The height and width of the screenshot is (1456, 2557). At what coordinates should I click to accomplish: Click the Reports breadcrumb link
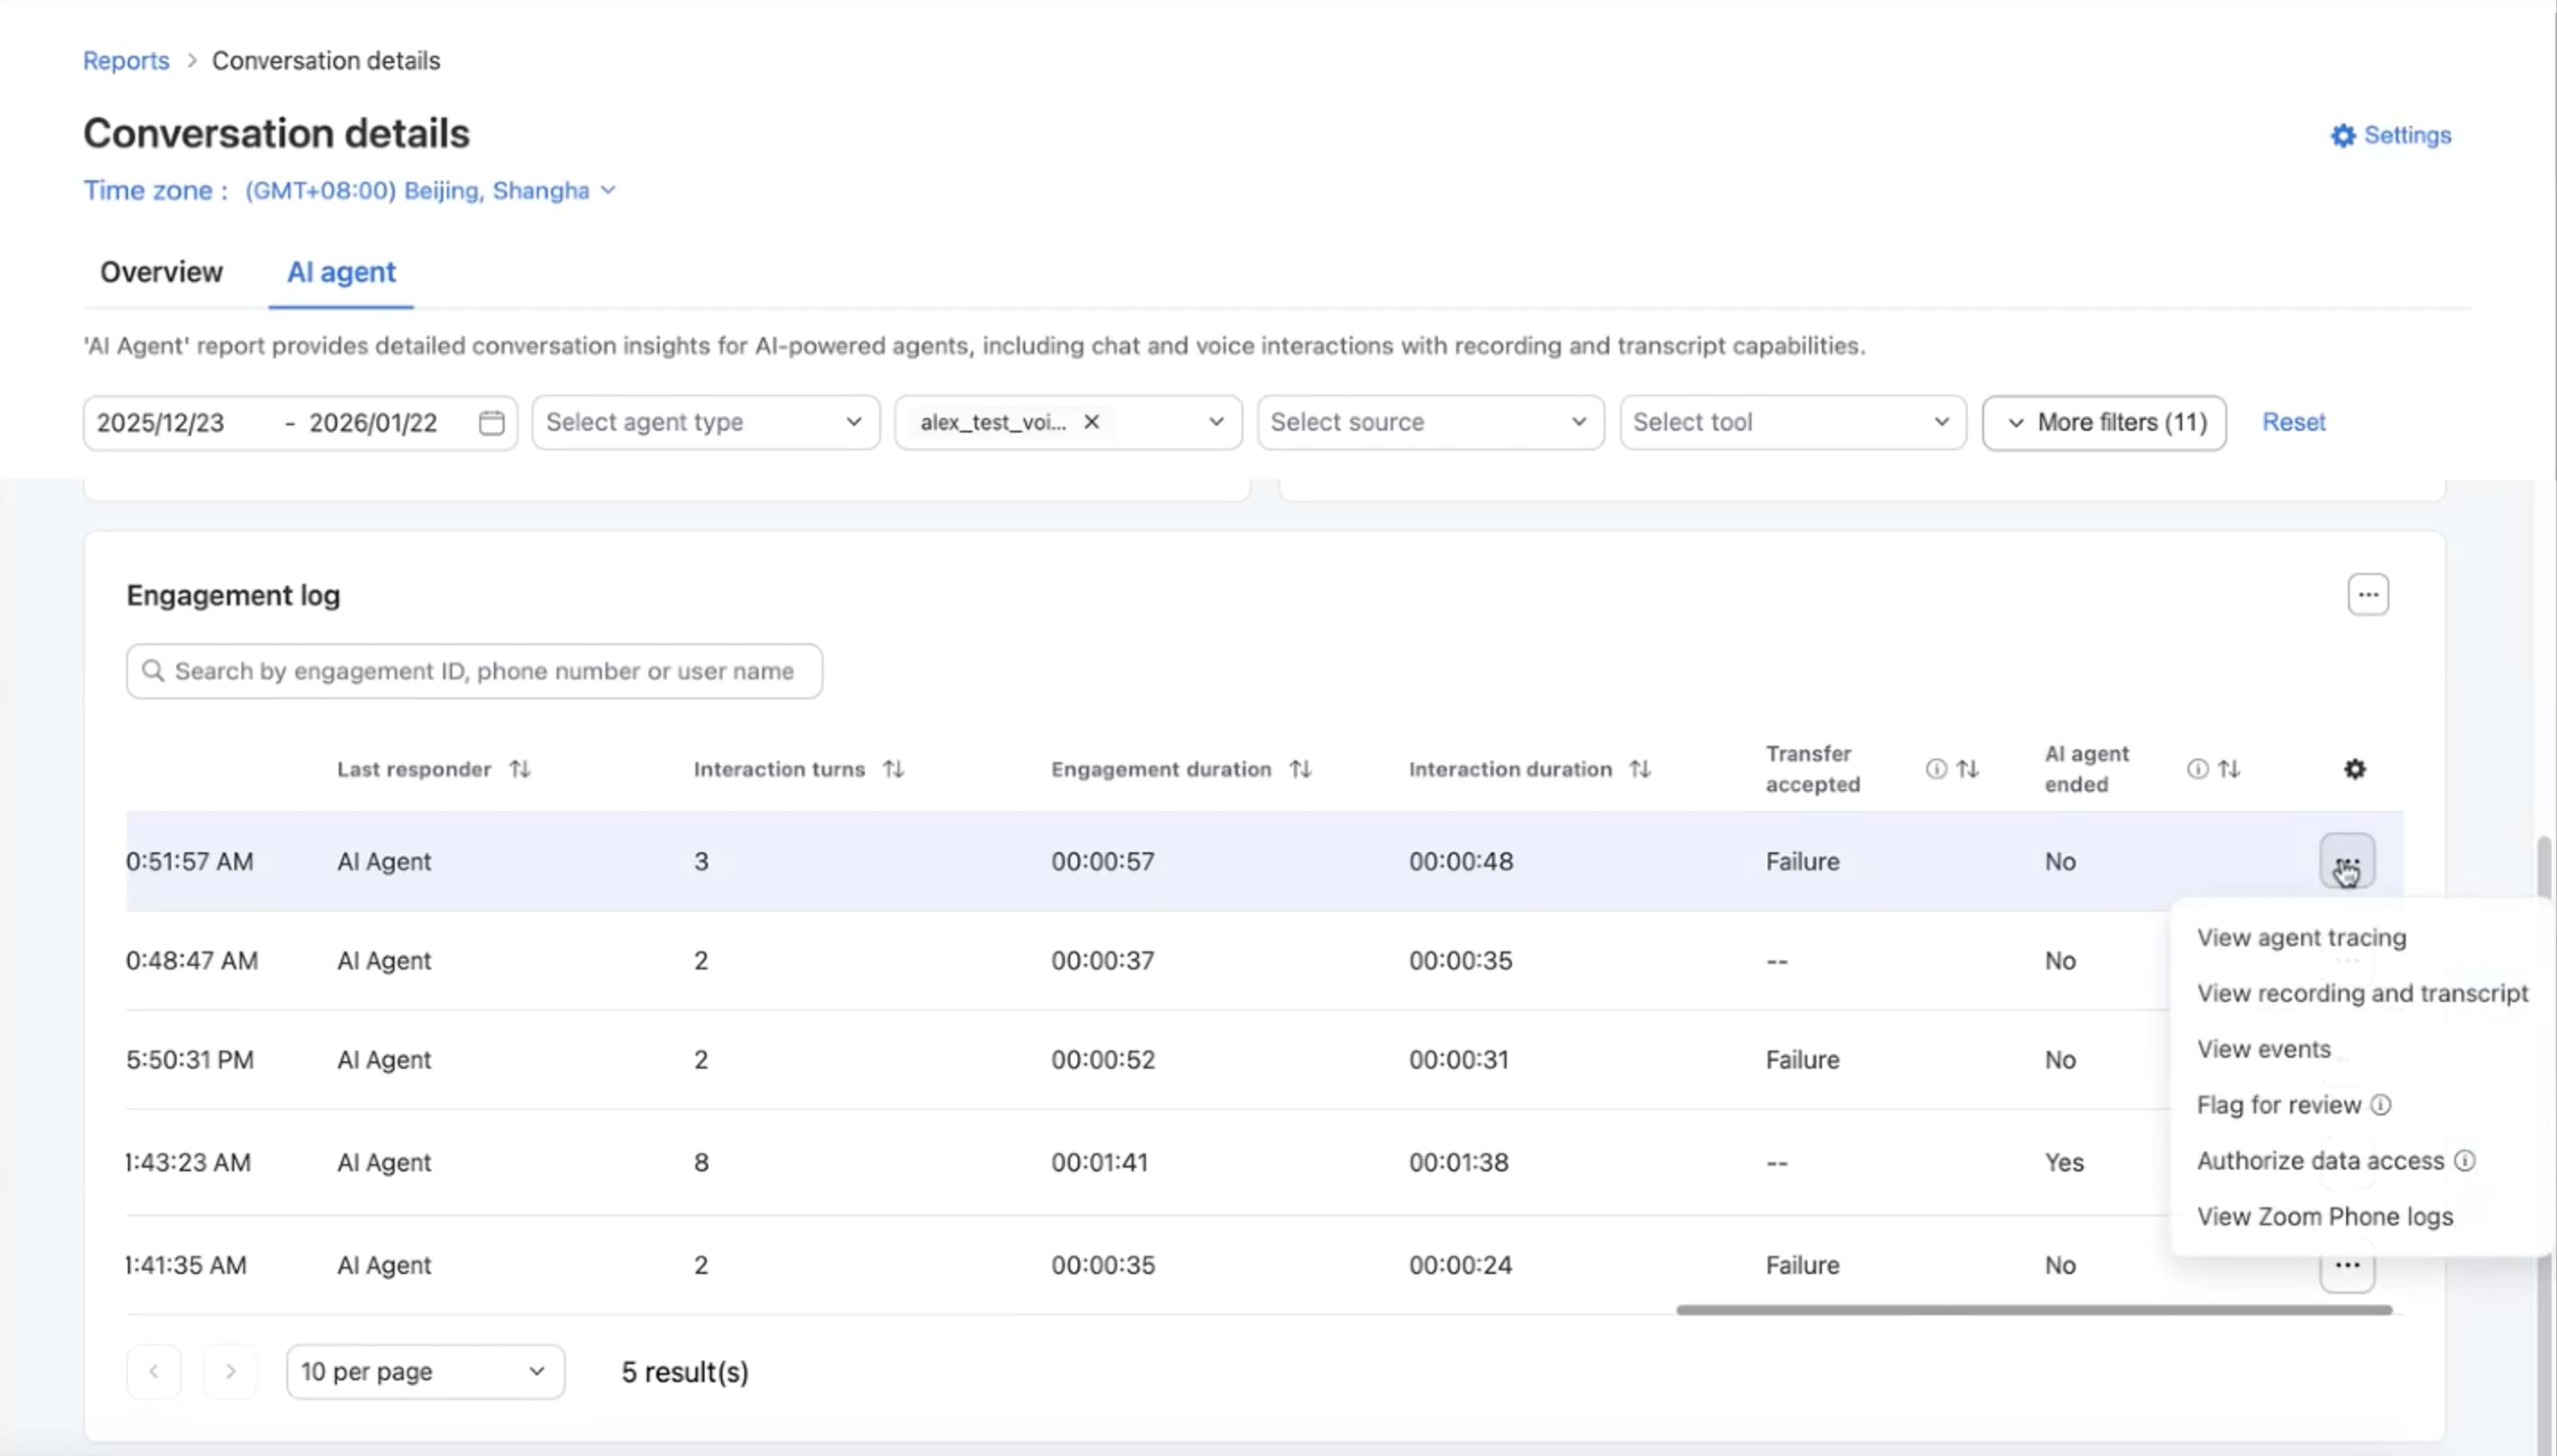pyautogui.click(x=126, y=61)
